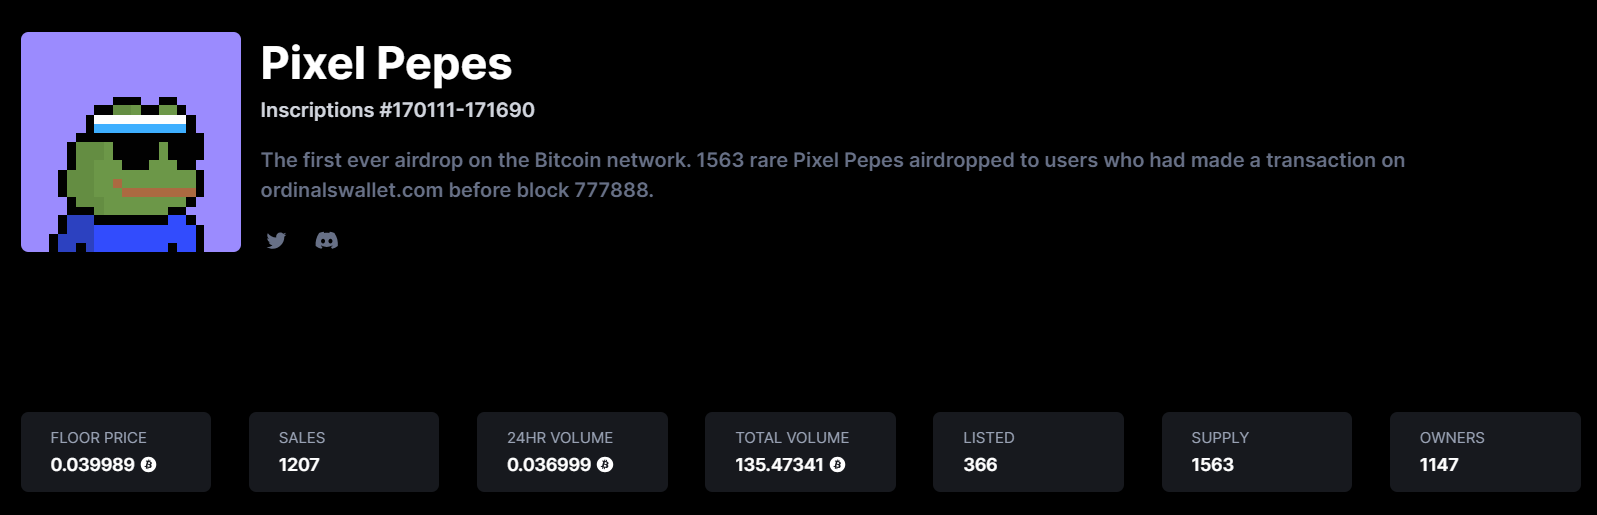The width and height of the screenshot is (1597, 515).
Task: Click the ordinalswallet.com text in the description
Action: coord(352,190)
